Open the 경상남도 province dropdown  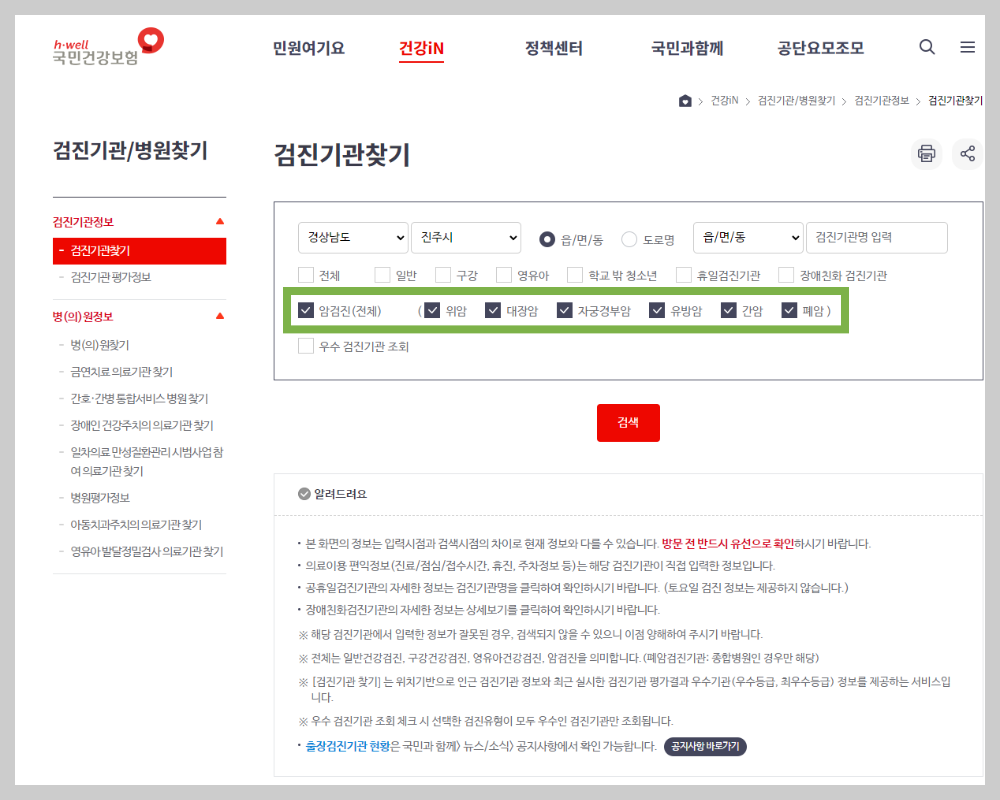coord(353,238)
